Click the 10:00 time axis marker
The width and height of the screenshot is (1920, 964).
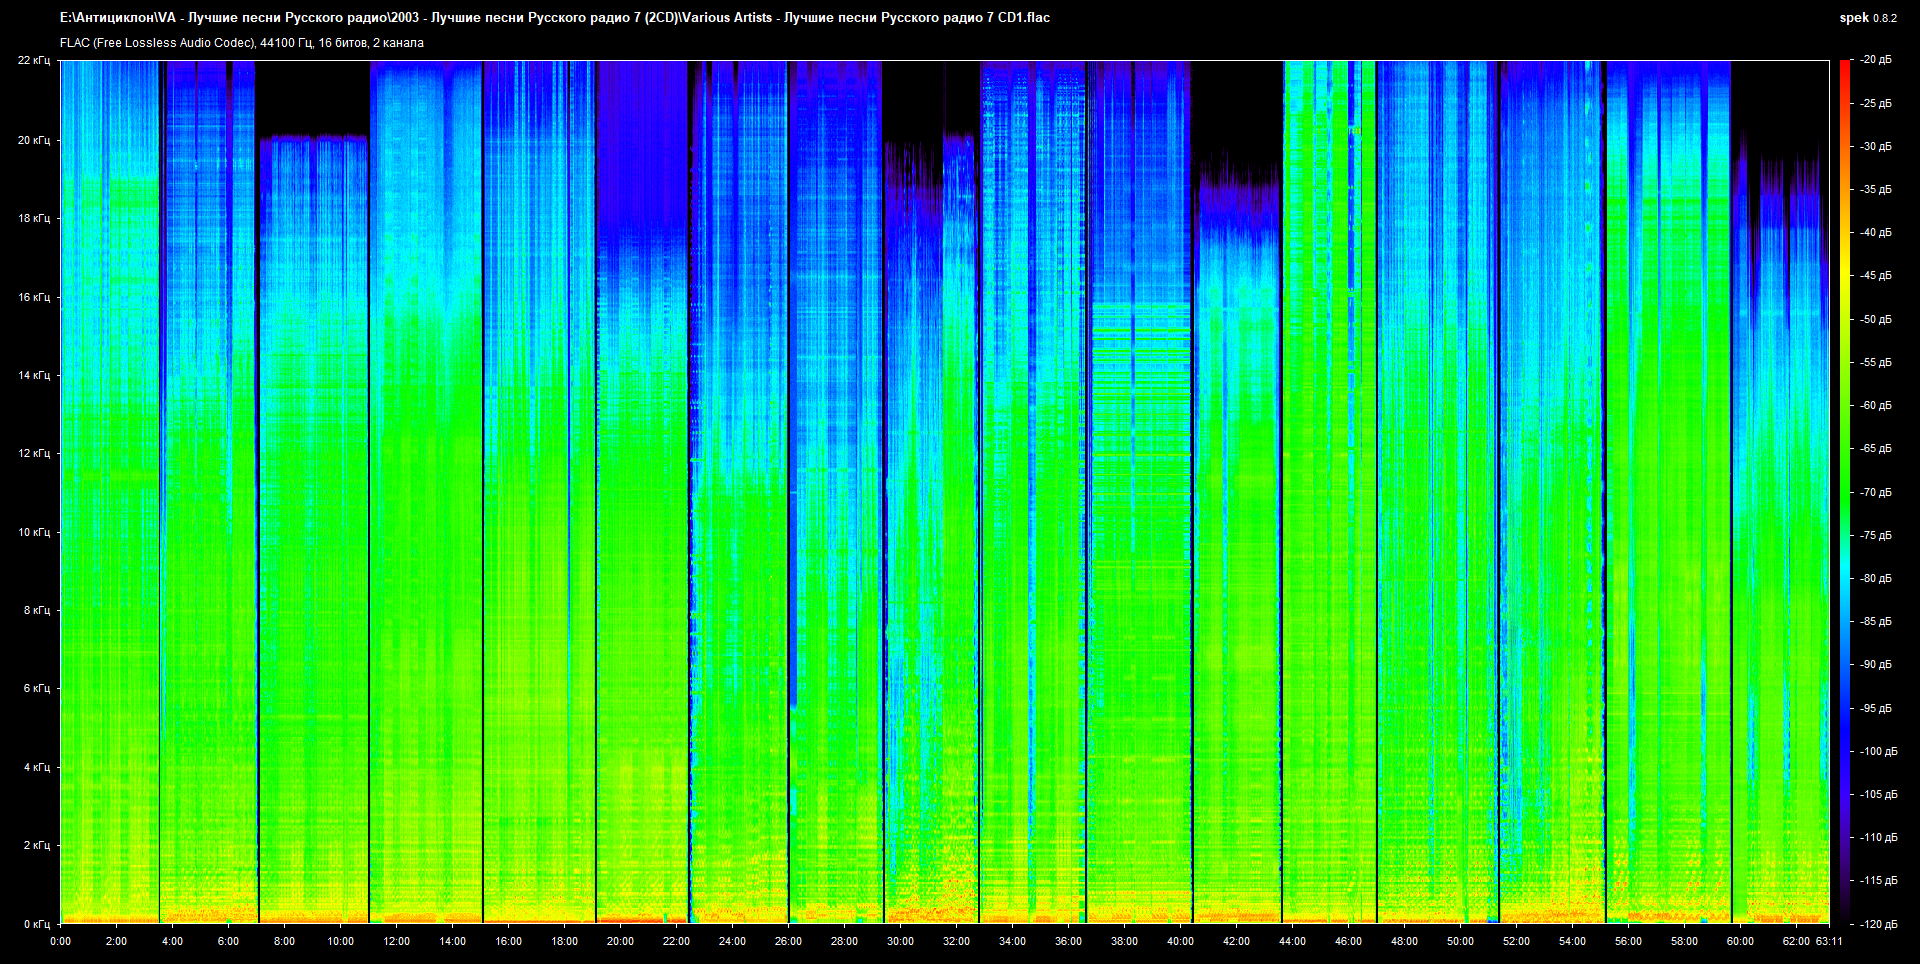coord(340,941)
